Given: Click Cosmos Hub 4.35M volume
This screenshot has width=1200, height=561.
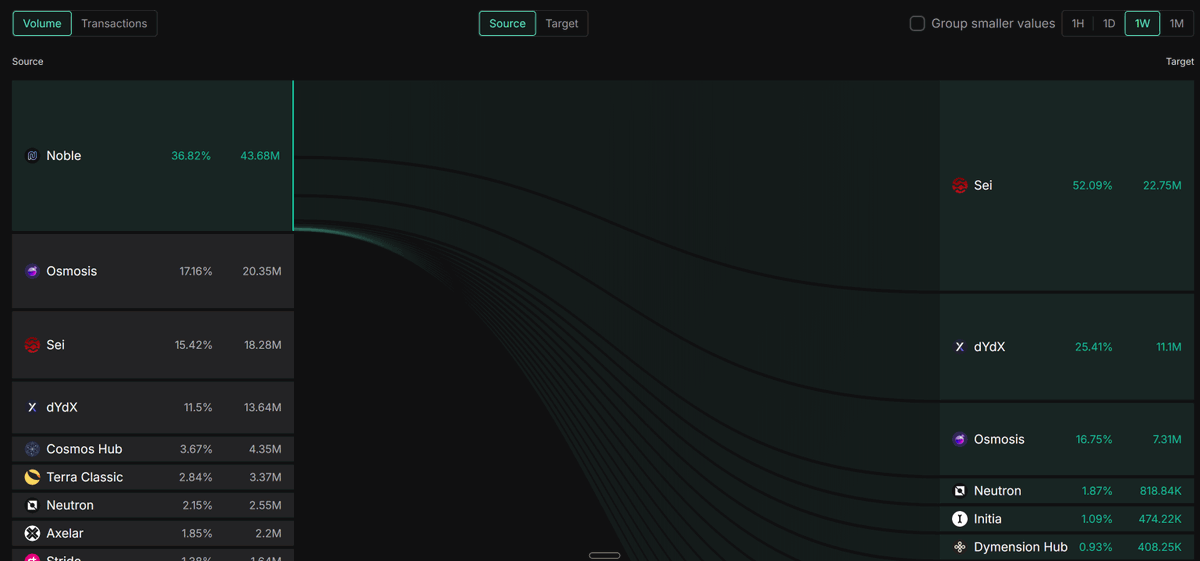Looking at the screenshot, I should [x=264, y=449].
